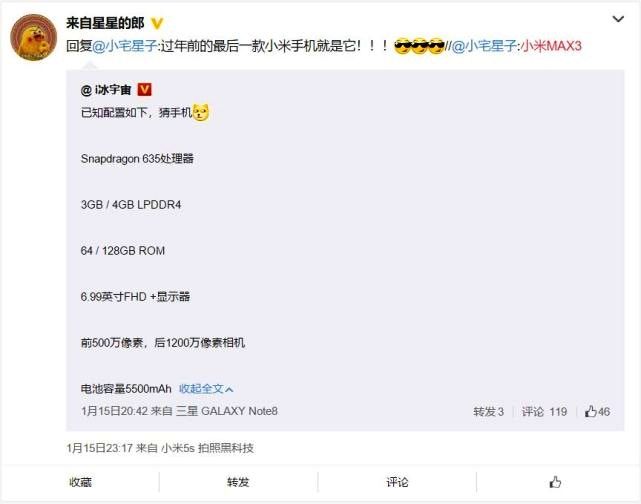
Task: Click the red V badge next to i冰宇宙
Action: coord(144,90)
